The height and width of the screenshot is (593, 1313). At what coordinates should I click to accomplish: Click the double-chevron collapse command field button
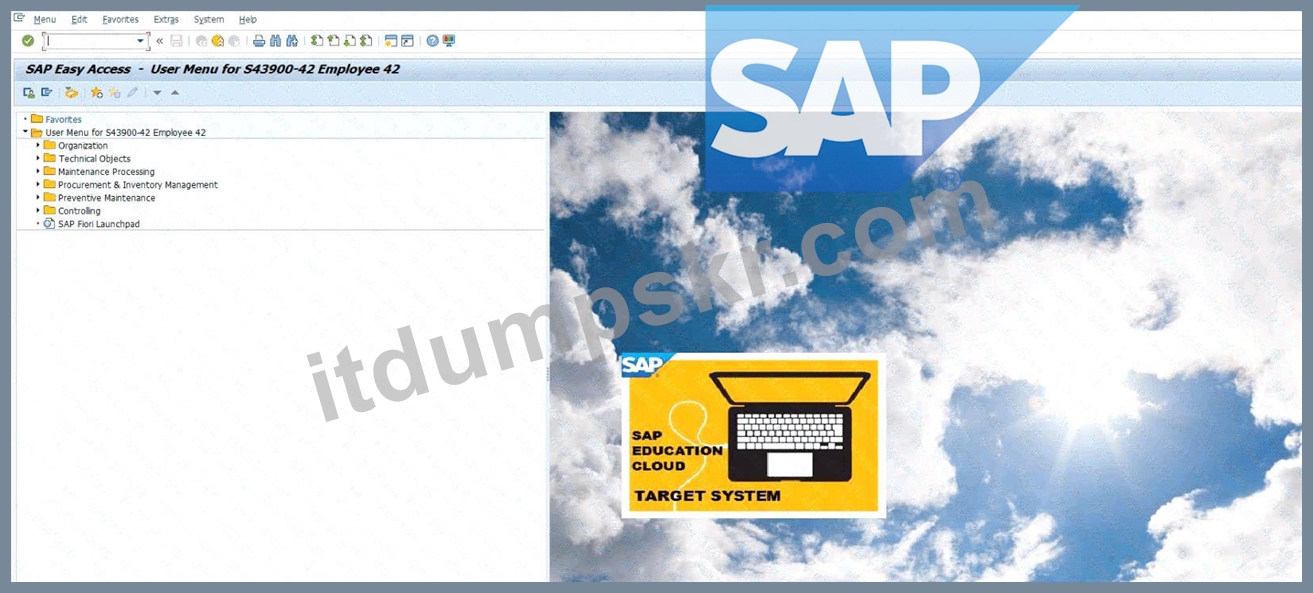click(159, 41)
